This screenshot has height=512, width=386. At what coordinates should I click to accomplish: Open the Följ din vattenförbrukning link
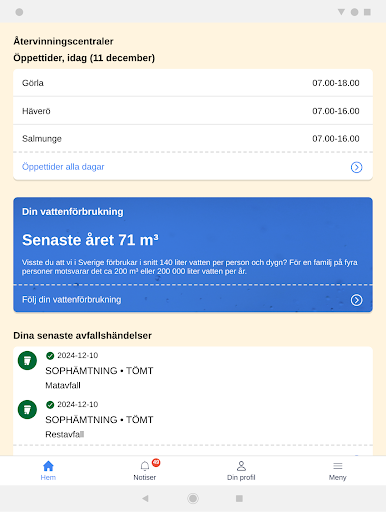coord(72,300)
